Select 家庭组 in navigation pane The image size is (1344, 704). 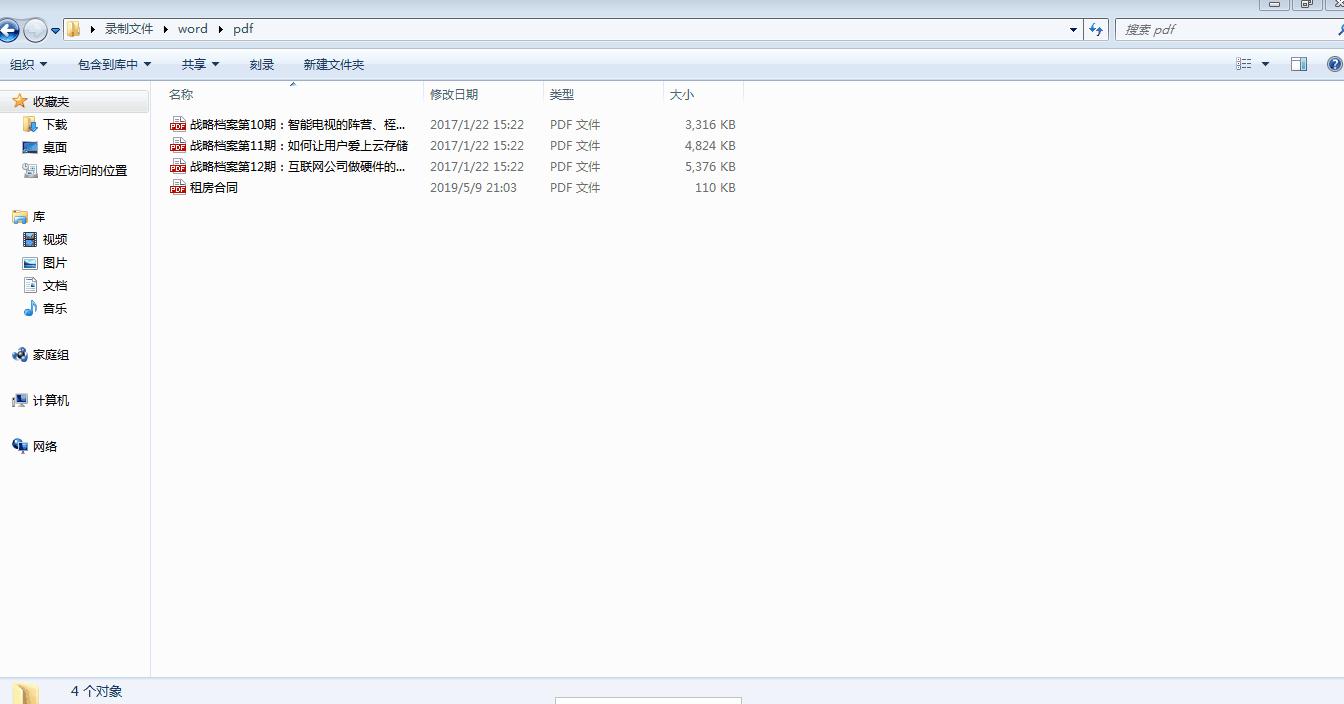coord(51,355)
